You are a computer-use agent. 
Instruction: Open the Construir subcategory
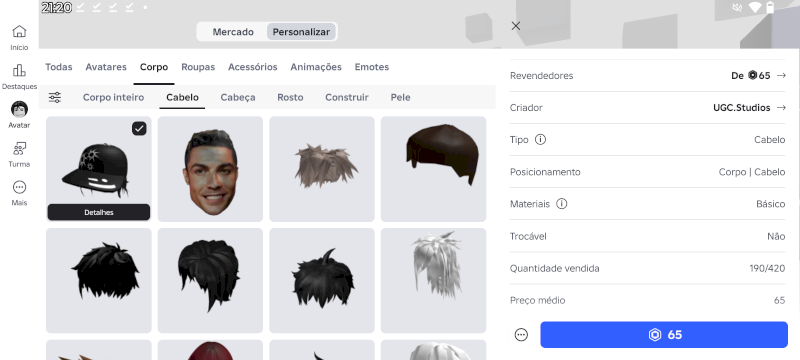346,97
